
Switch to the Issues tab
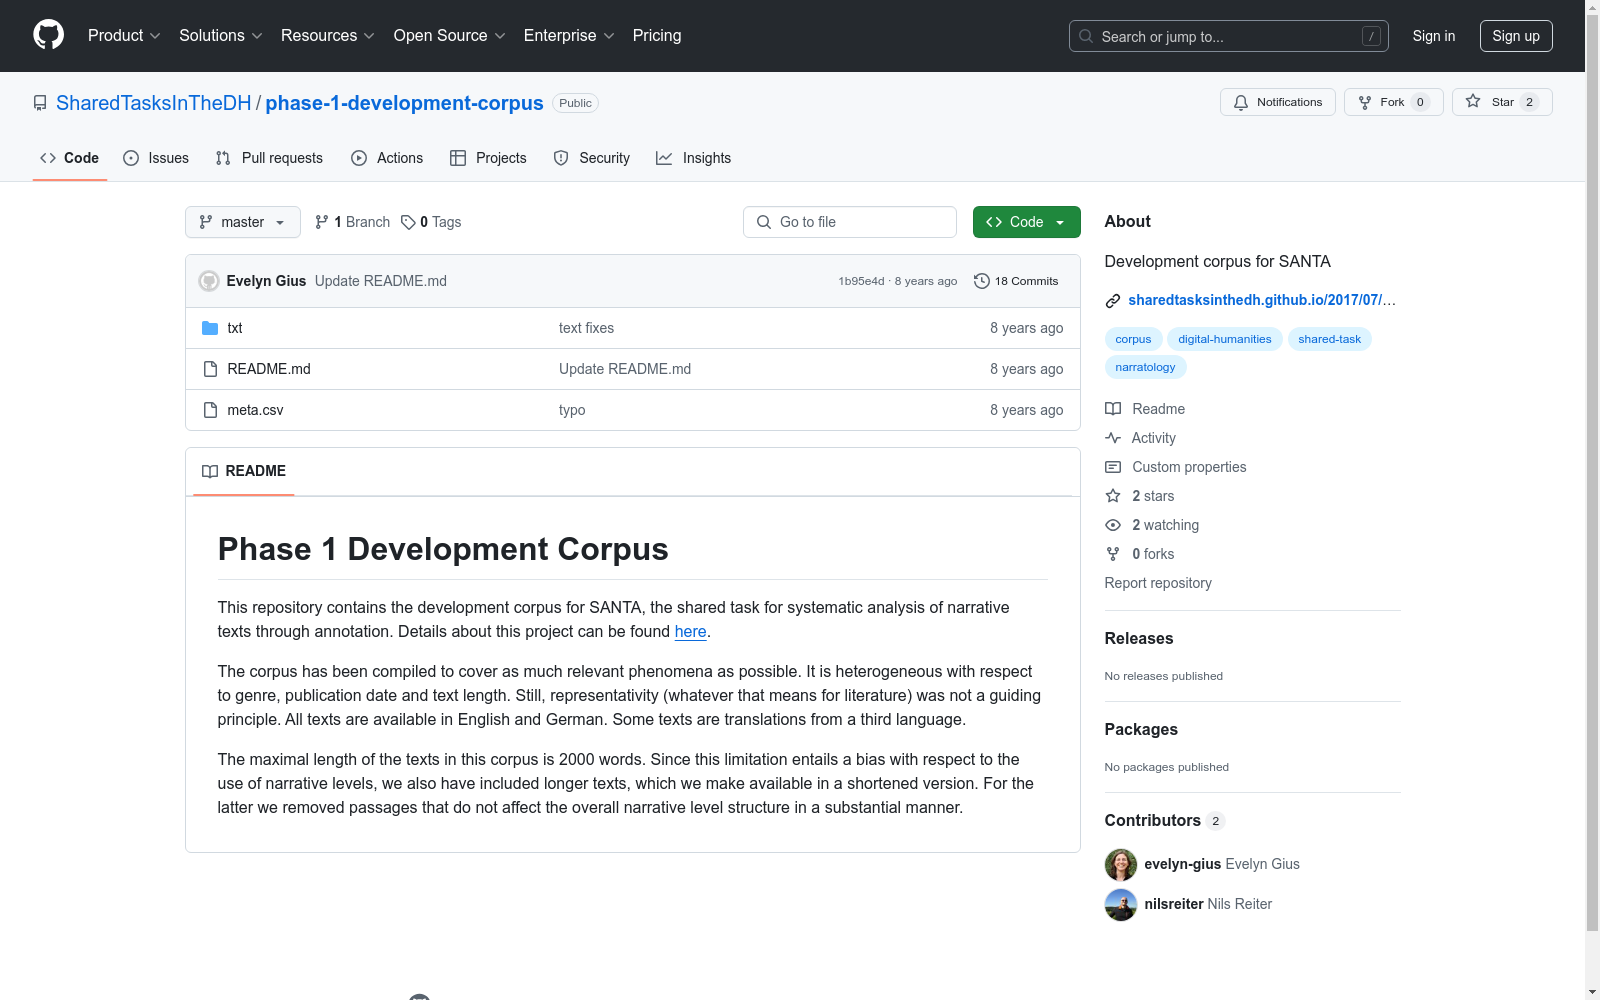tap(156, 158)
